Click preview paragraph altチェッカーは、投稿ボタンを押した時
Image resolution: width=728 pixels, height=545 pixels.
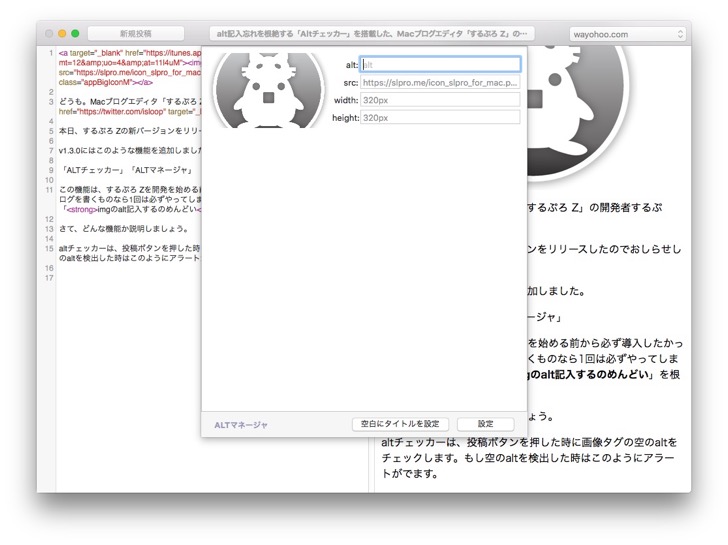(x=529, y=458)
